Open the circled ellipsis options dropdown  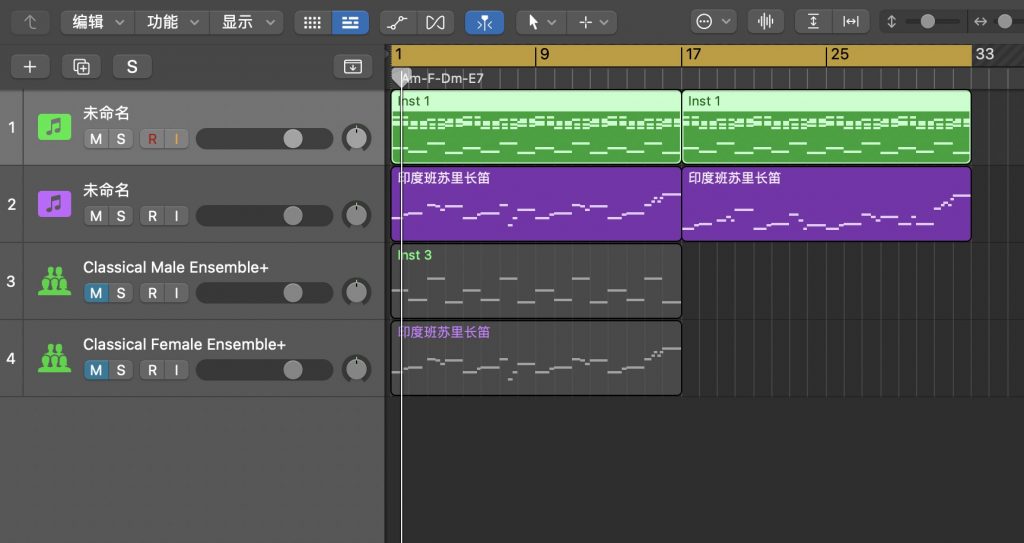coord(713,22)
